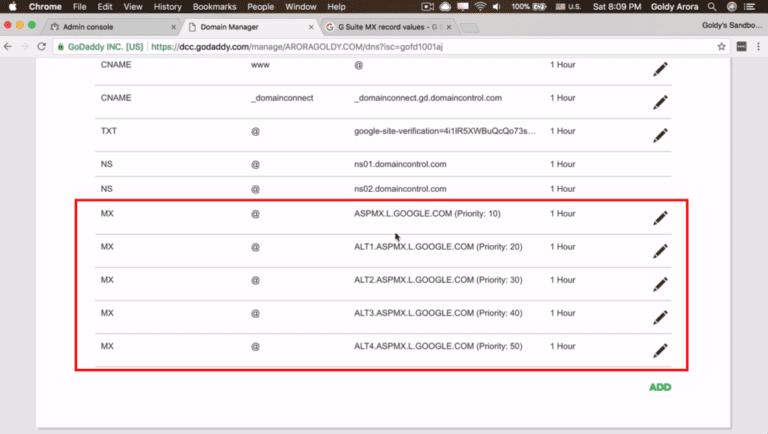Click the Siri icon in menu bar
This screenshot has height=434, width=768.
point(732,7)
